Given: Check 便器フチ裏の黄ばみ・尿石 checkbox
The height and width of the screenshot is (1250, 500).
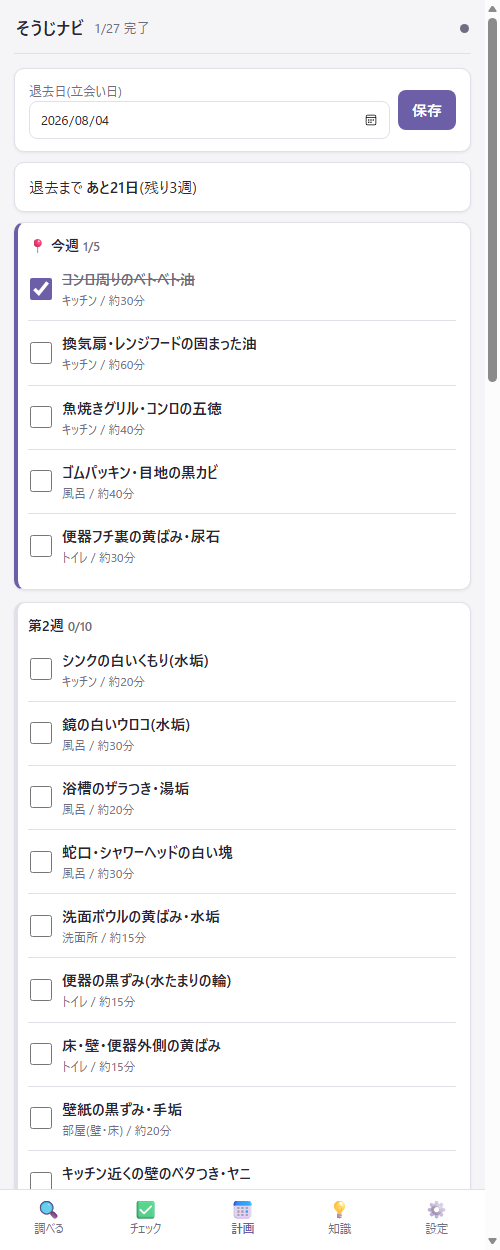Looking at the screenshot, I should [41, 545].
